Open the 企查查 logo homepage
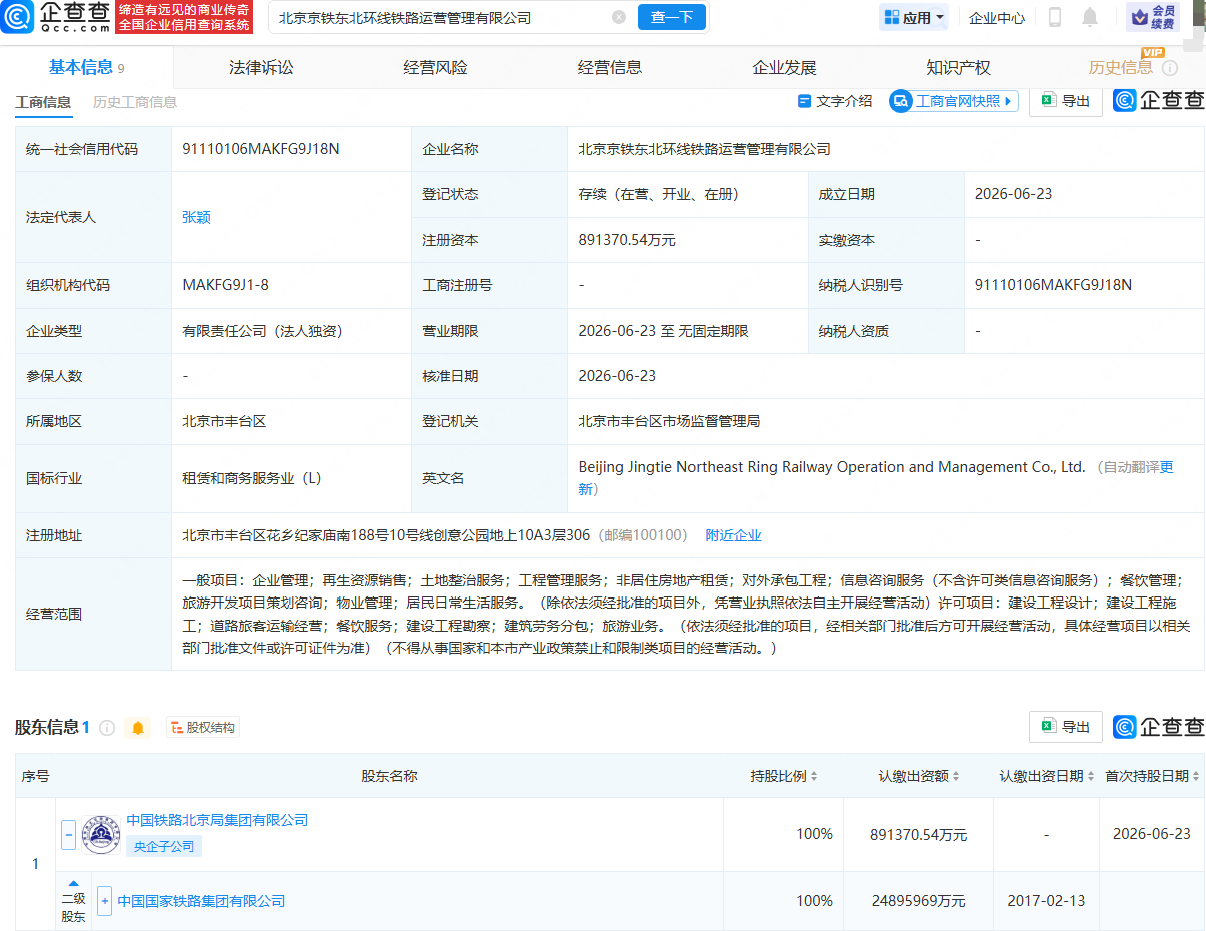Viewport: 1206px width, 931px height. pos(57,17)
